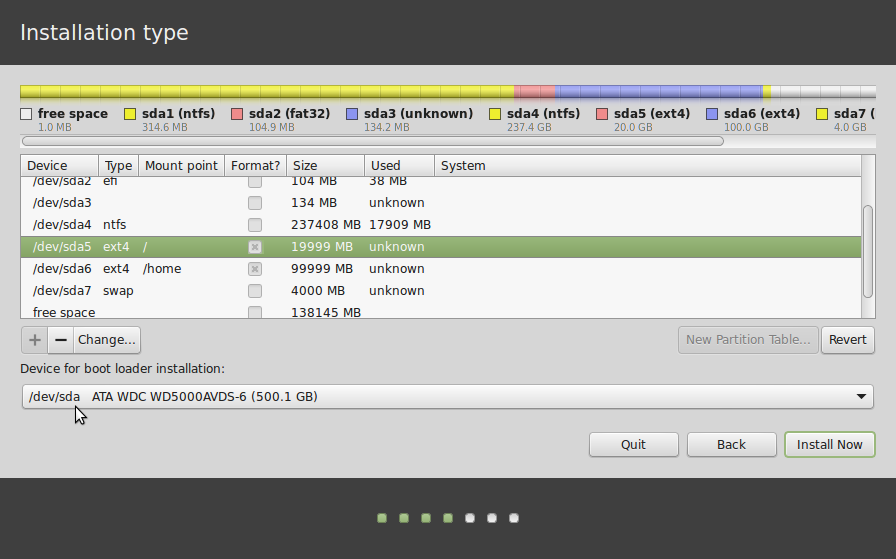The image size is (896, 559).
Task: Sort partitions by Device column header
Action: pyautogui.click(x=59, y=166)
